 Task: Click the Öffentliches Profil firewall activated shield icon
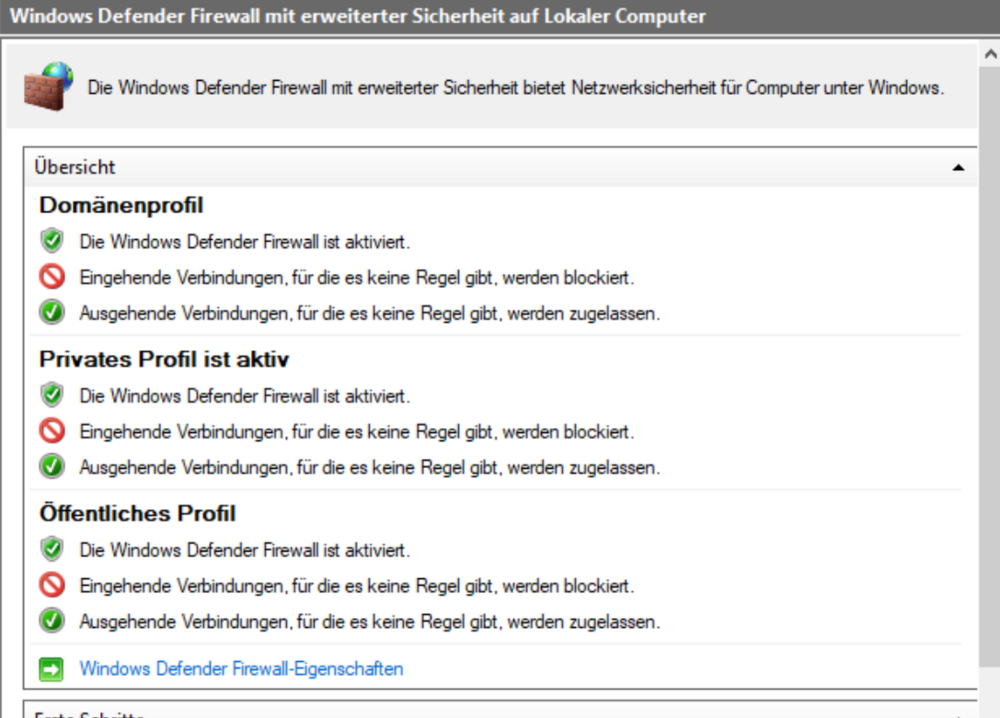click(52, 549)
